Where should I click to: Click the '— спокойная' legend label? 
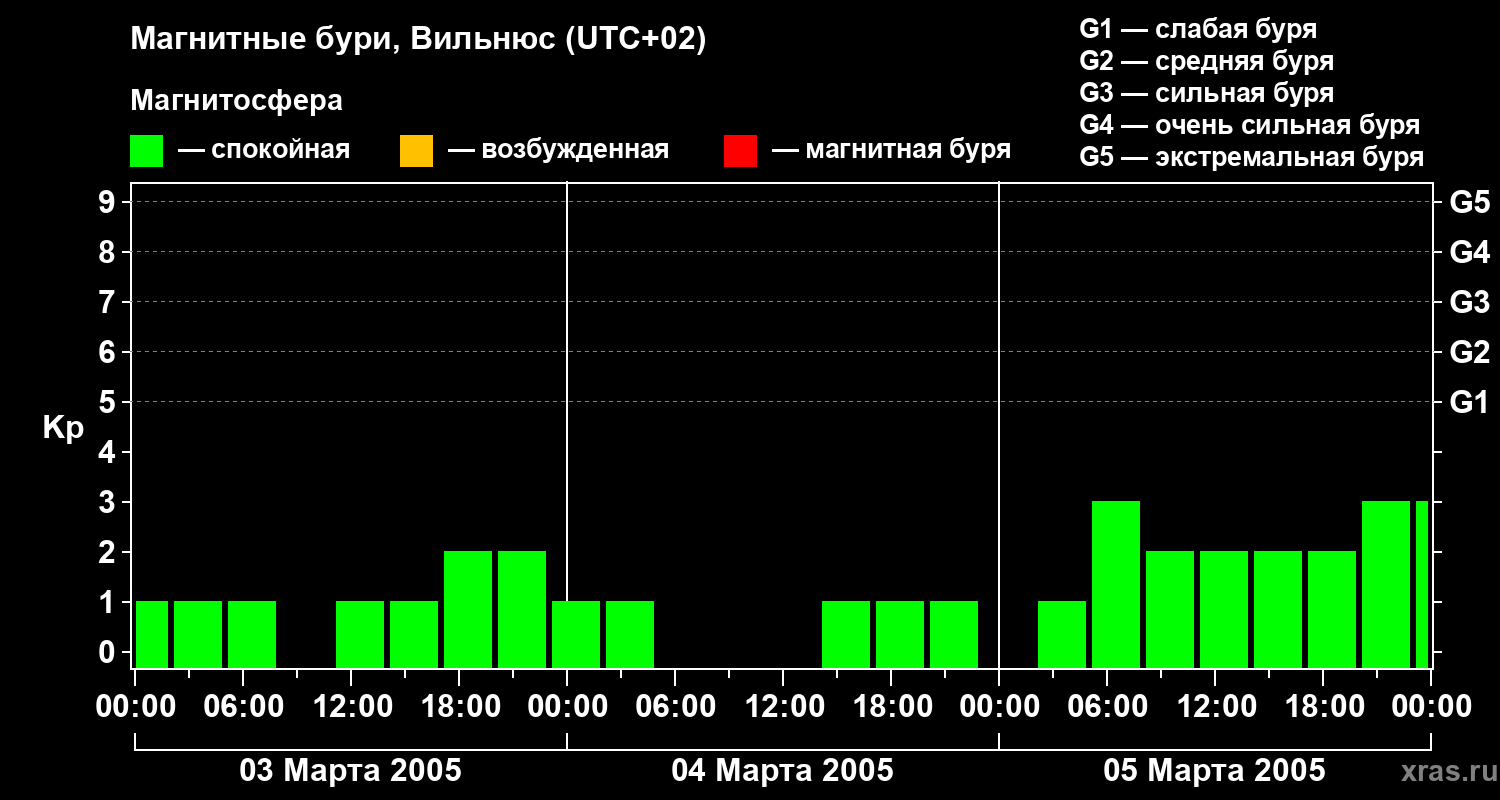[264, 150]
